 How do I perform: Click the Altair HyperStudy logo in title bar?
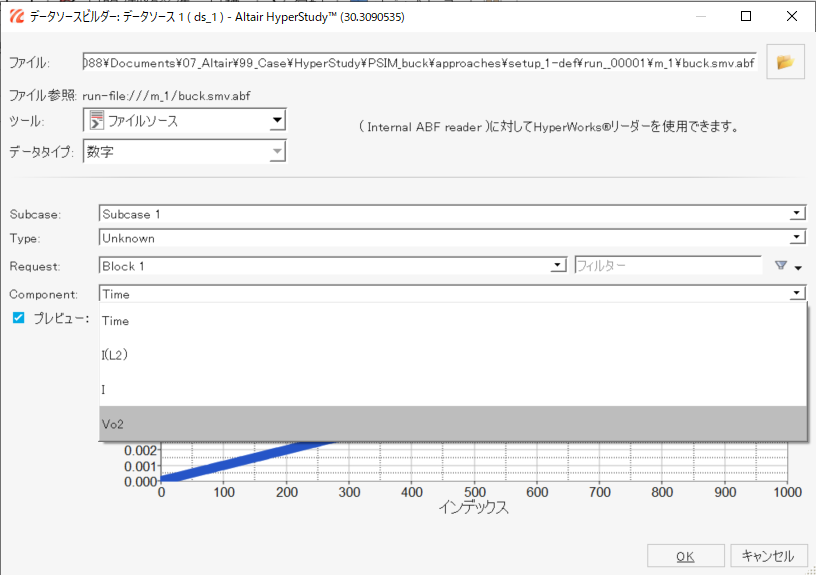point(16,17)
